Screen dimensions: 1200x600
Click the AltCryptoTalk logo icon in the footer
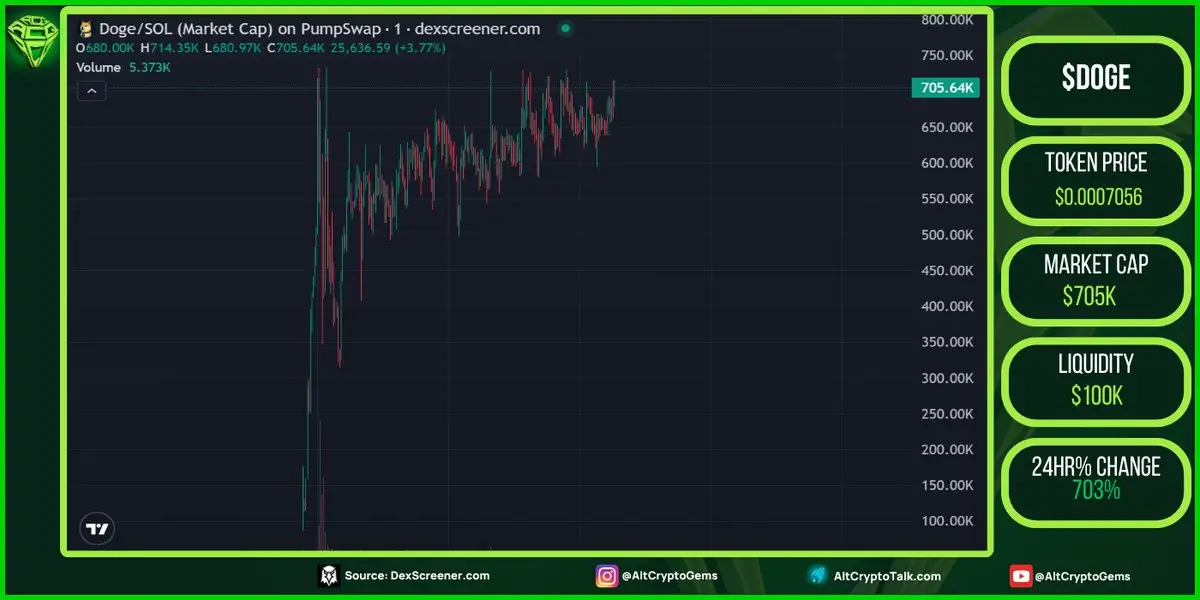click(818, 576)
